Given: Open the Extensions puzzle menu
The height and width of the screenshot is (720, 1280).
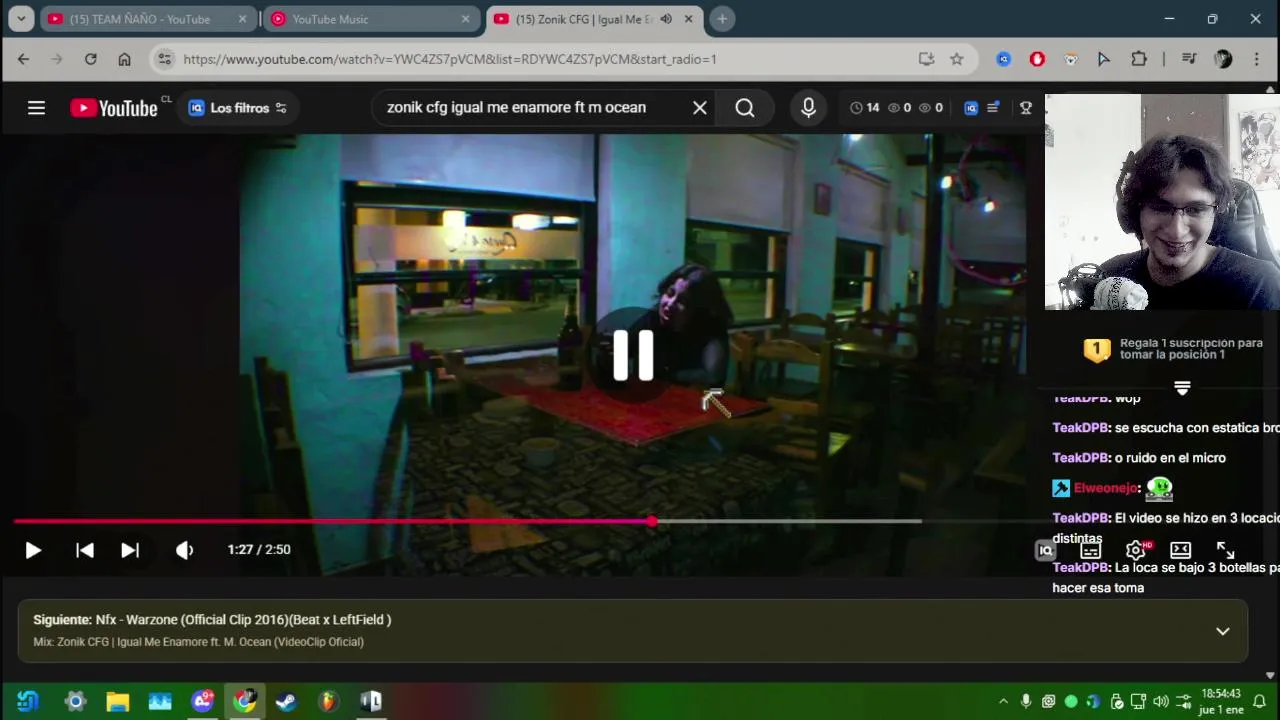Looking at the screenshot, I should click(1139, 59).
